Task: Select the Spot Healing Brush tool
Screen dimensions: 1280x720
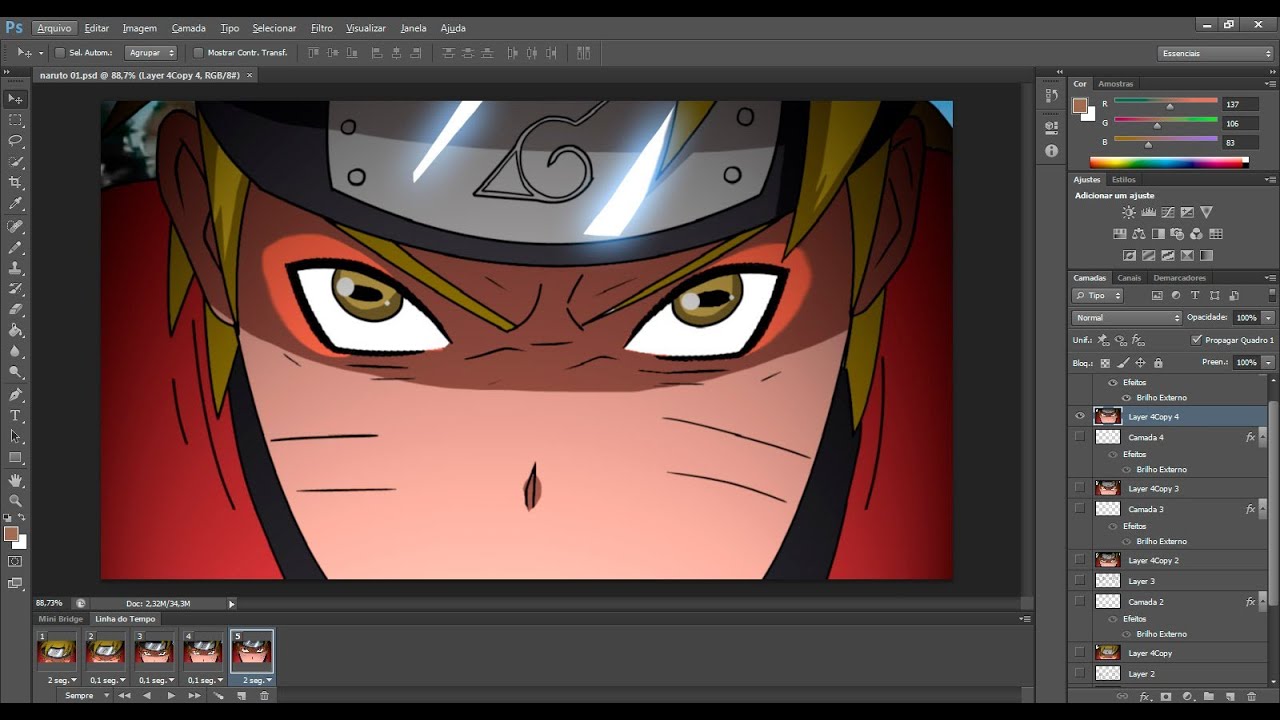Action: tap(15, 227)
